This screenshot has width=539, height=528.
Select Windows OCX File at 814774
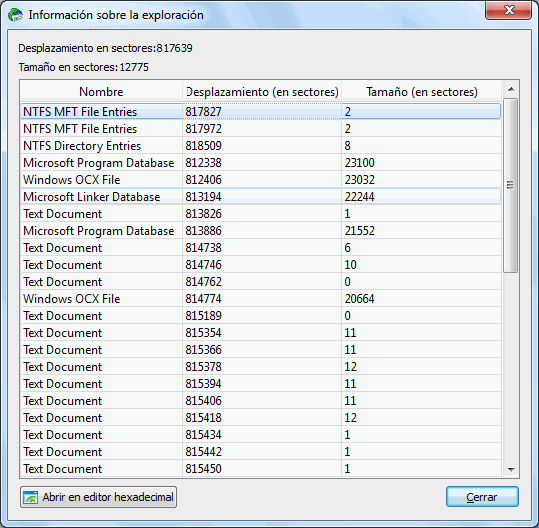261,299
